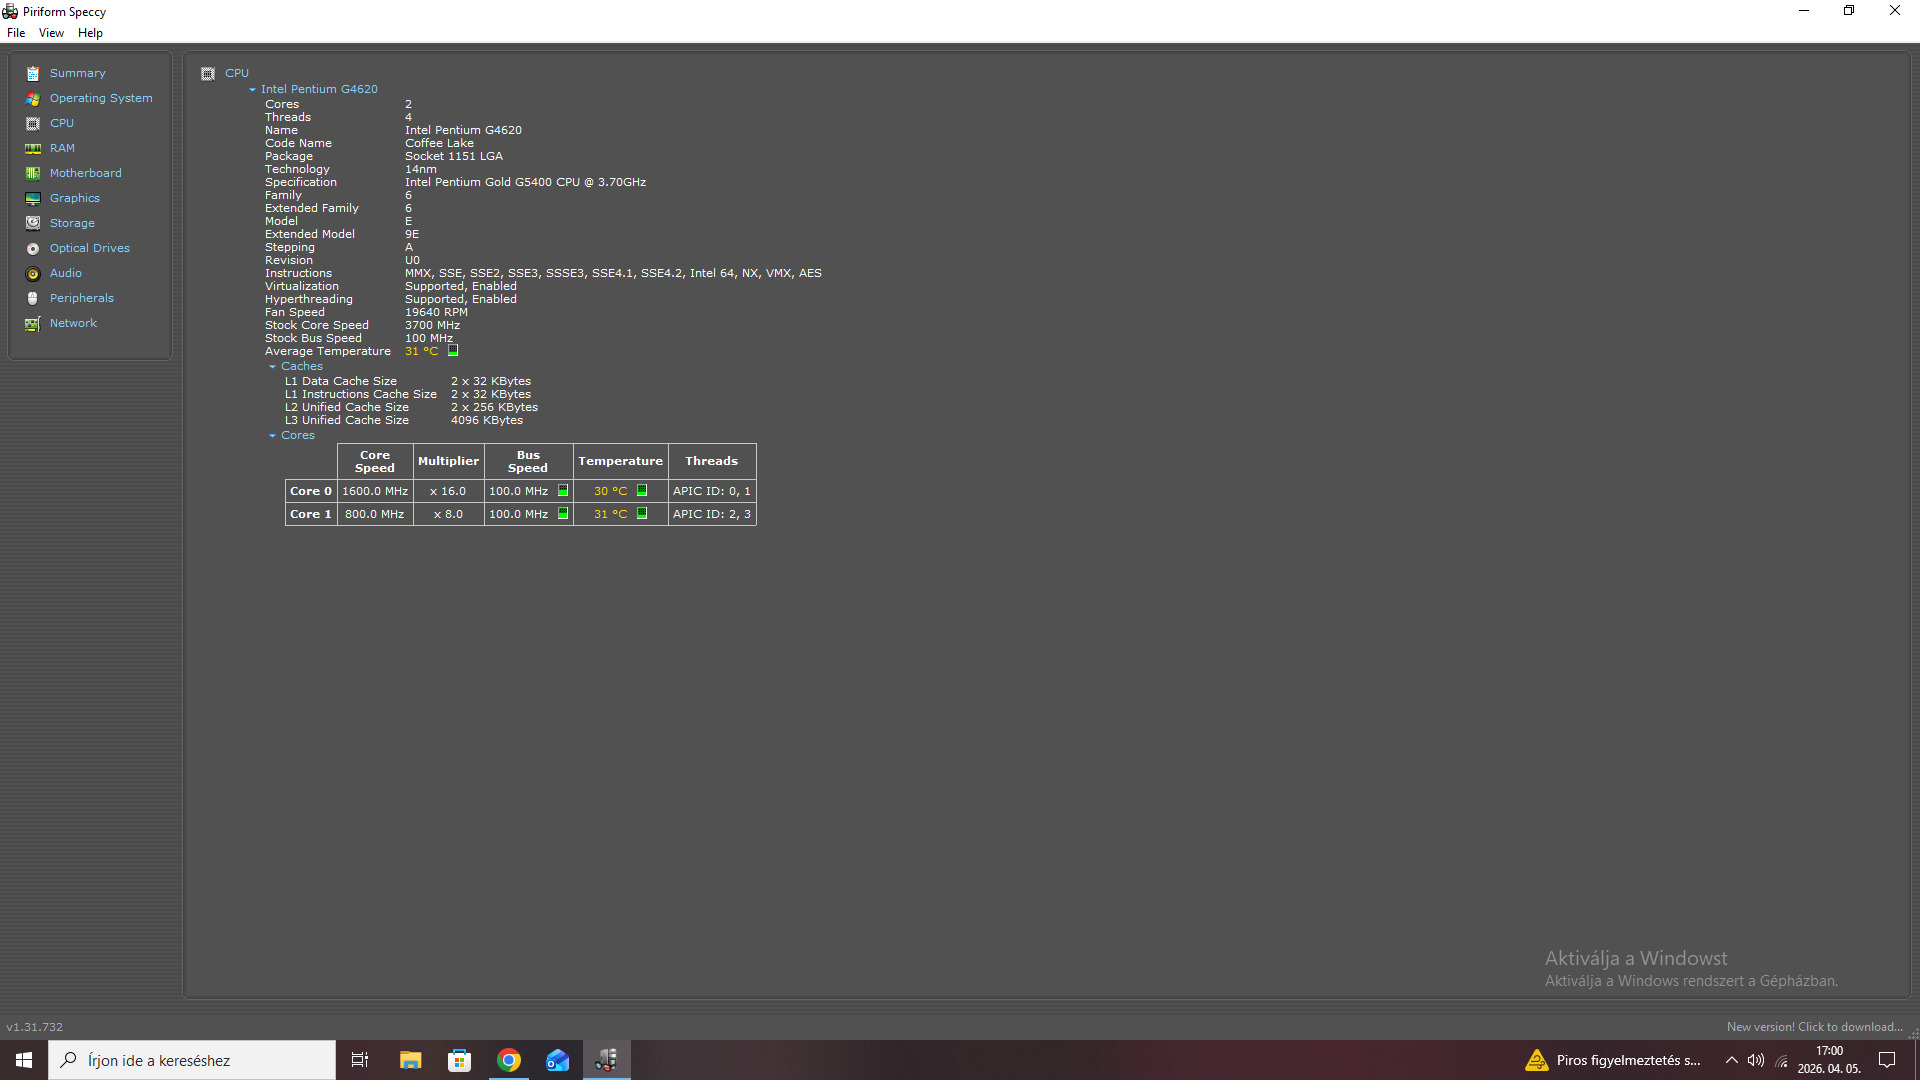
Task: Open the Optical Drives disc icon
Action: click(x=33, y=248)
